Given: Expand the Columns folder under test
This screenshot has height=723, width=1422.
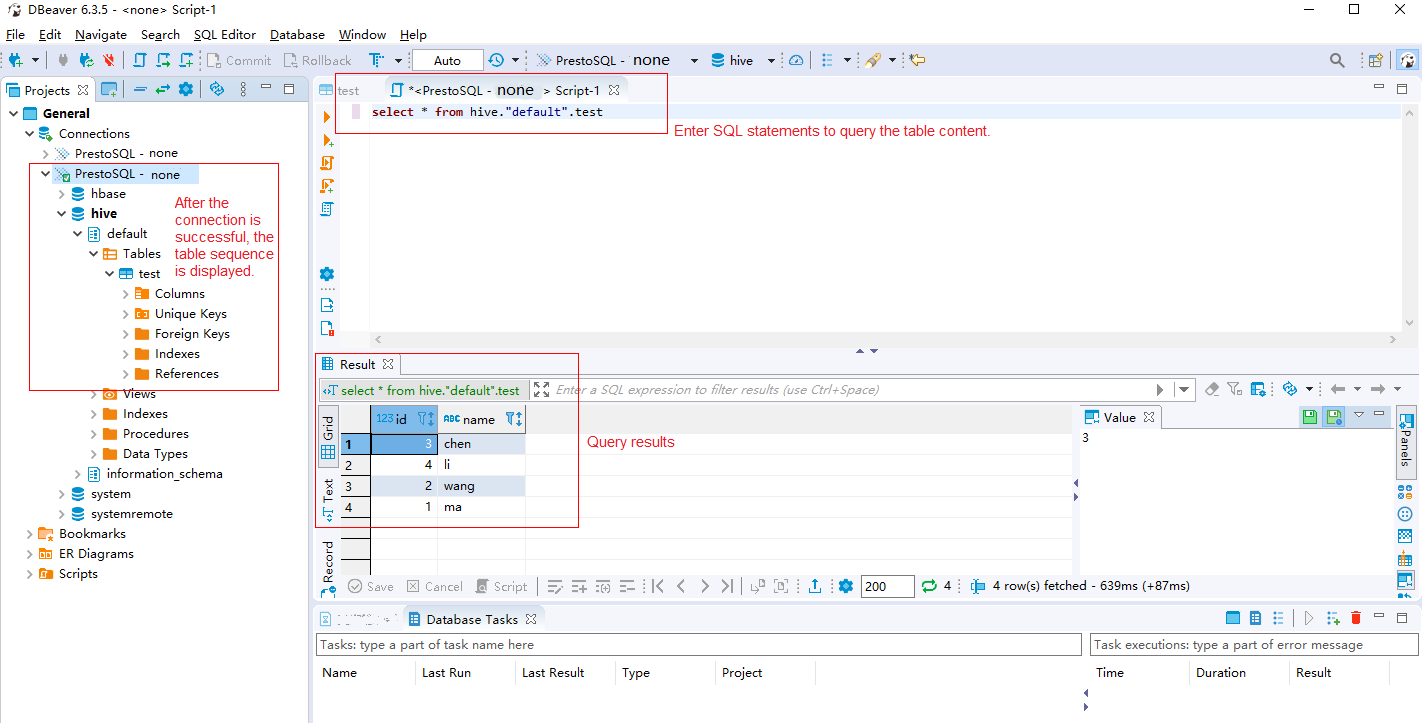Looking at the screenshot, I should (x=126, y=293).
